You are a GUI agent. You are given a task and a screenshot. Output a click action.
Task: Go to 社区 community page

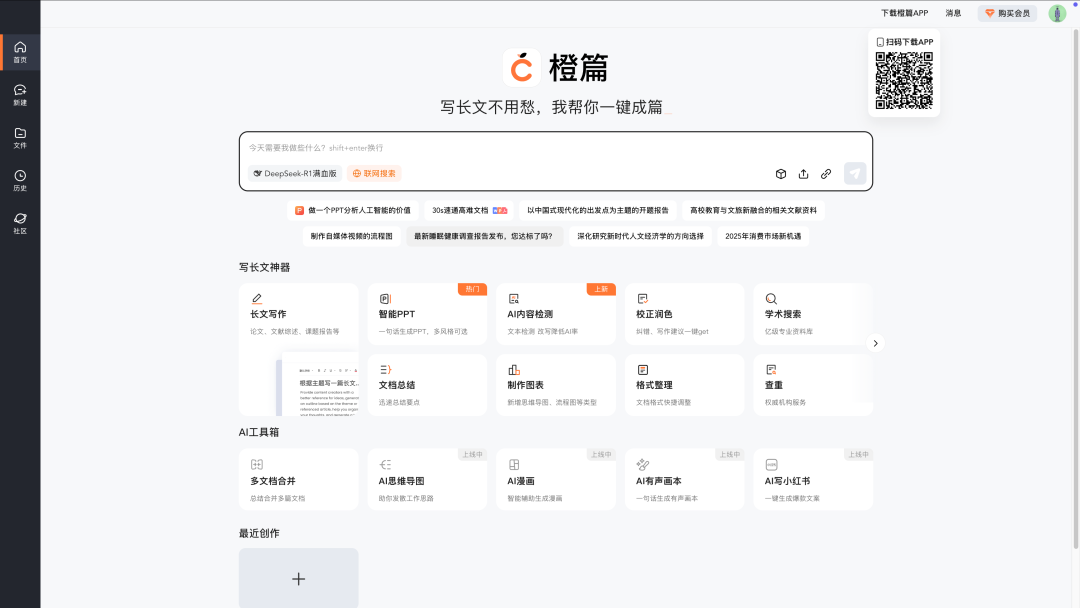pyautogui.click(x=20, y=223)
